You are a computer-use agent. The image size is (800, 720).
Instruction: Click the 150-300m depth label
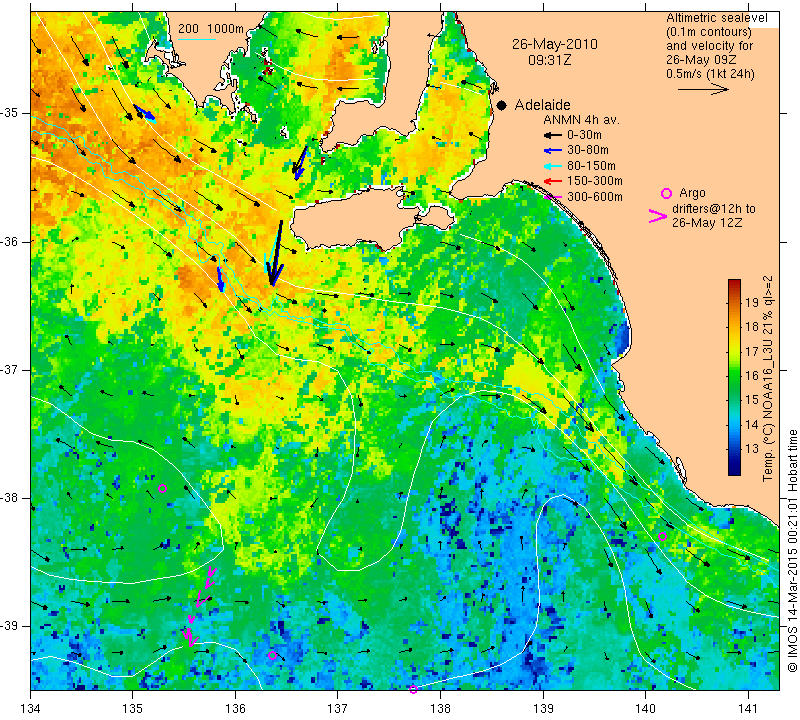pyautogui.click(x=594, y=181)
